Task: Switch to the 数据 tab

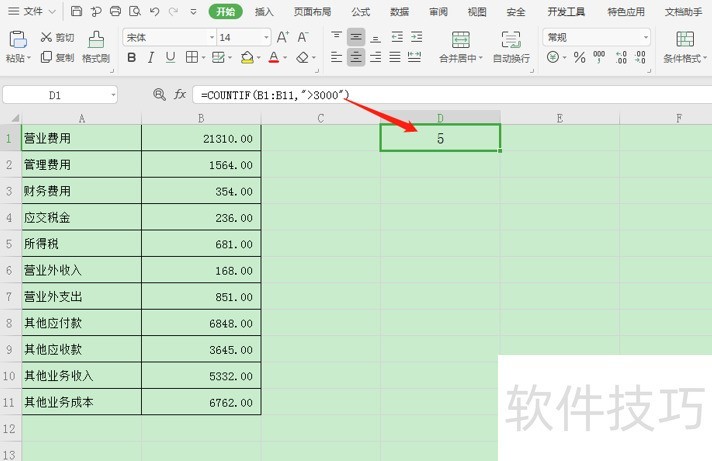Action: 399,11
